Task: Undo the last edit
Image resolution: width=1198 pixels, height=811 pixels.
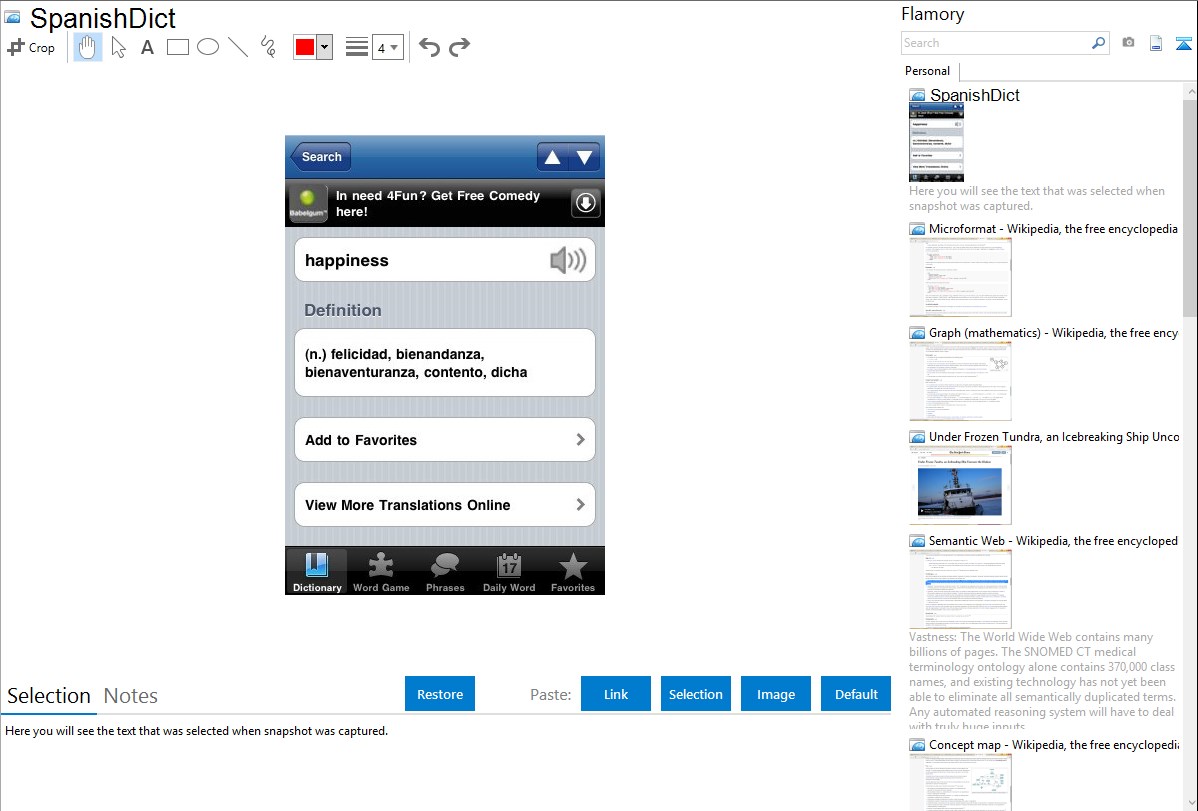Action: 429,47
